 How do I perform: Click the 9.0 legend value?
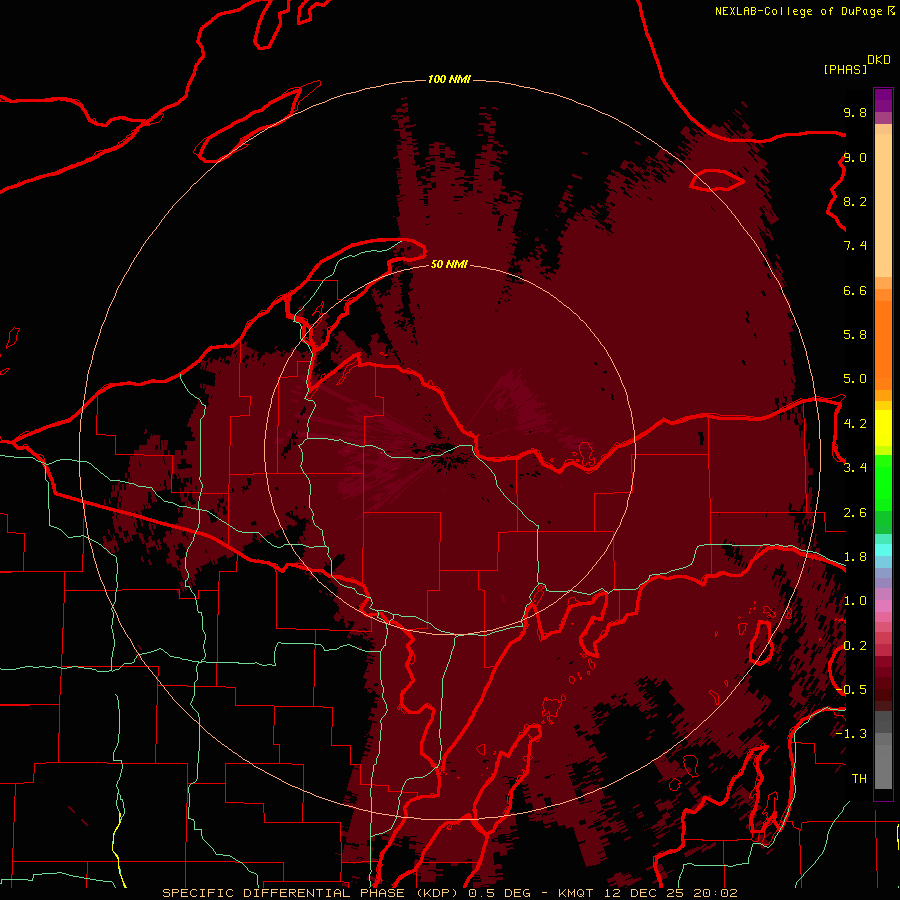click(855, 157)
